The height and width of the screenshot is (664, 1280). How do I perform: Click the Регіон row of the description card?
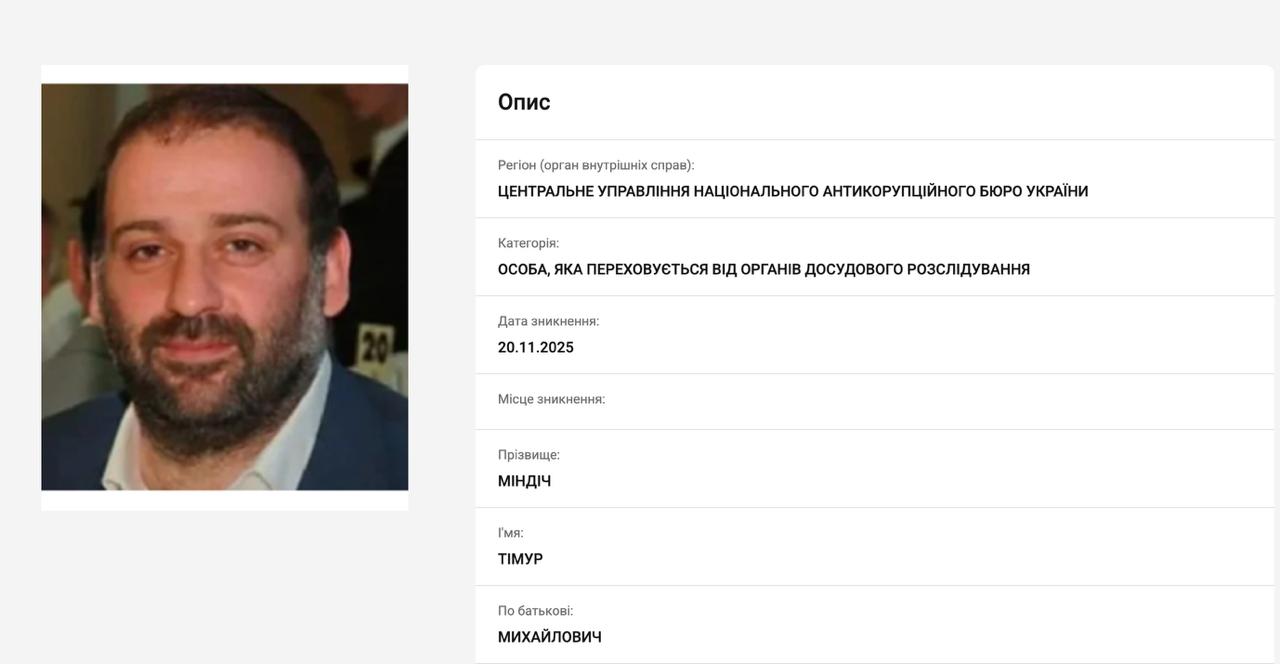point(875,178)
